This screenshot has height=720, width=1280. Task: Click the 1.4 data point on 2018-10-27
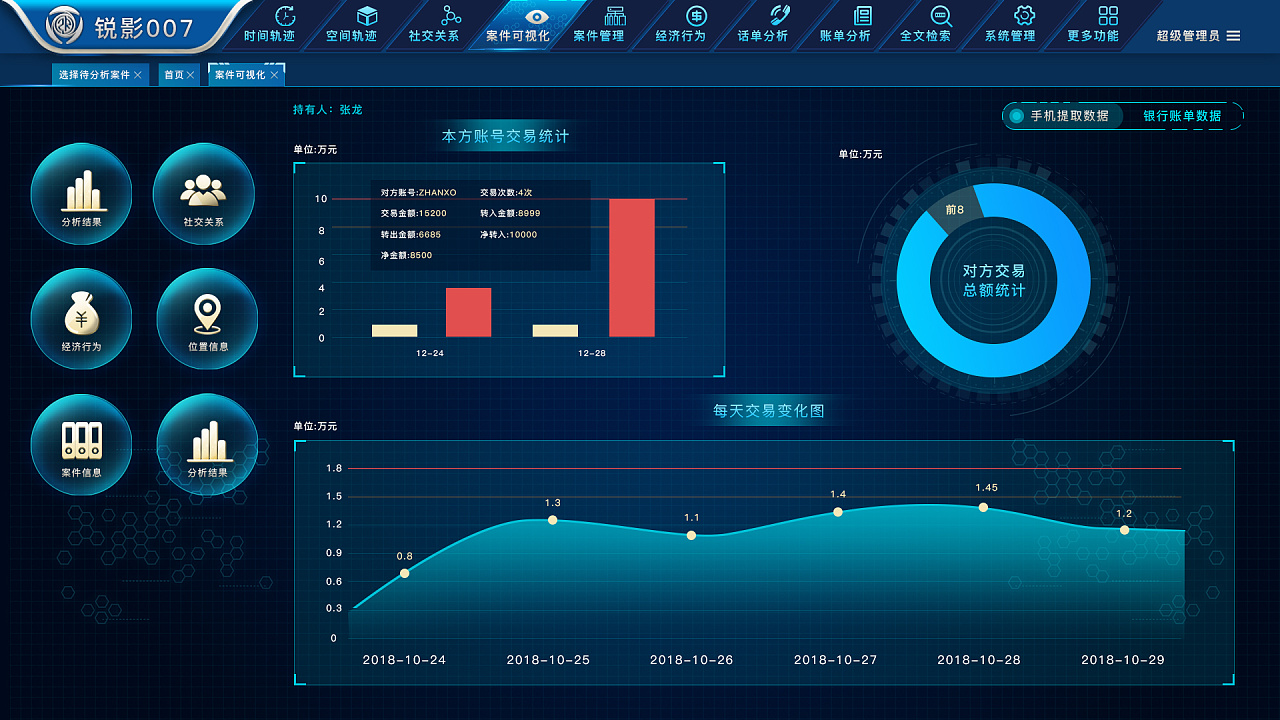tap(838, 512)
